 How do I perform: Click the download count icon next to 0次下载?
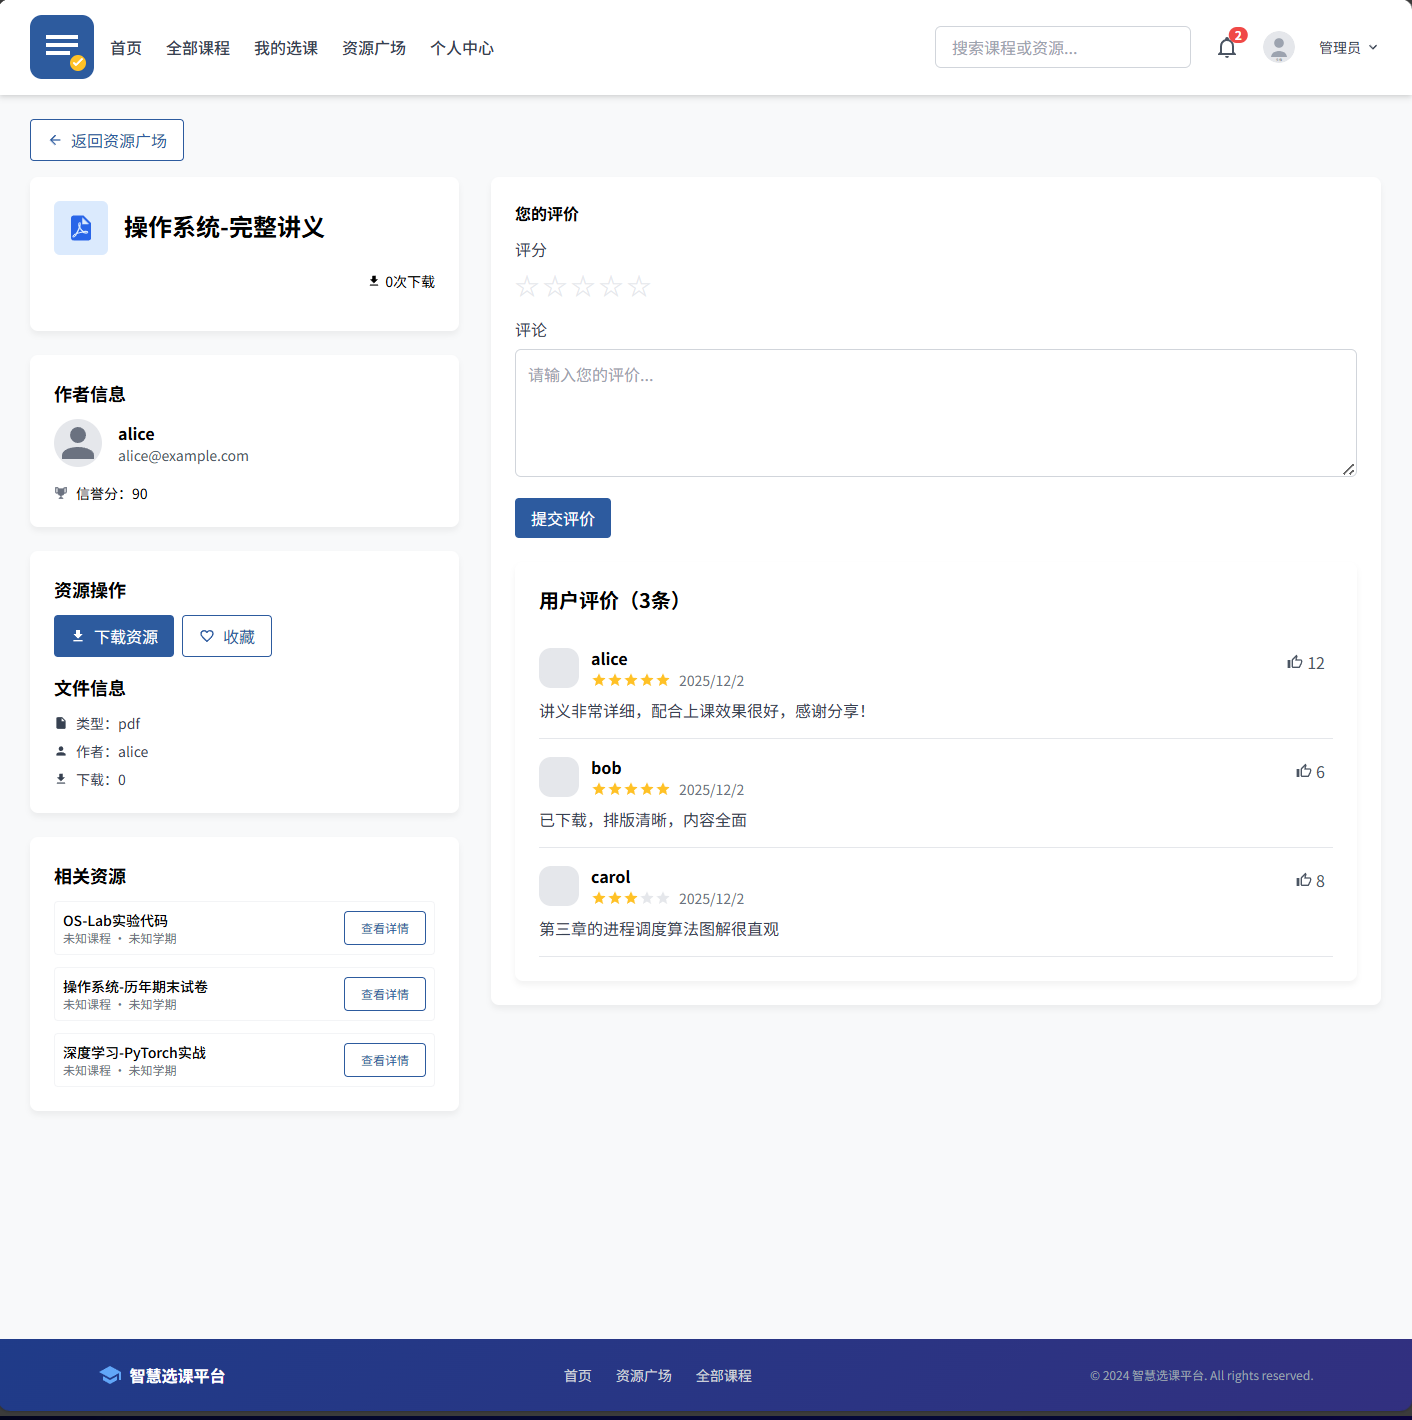374,281
